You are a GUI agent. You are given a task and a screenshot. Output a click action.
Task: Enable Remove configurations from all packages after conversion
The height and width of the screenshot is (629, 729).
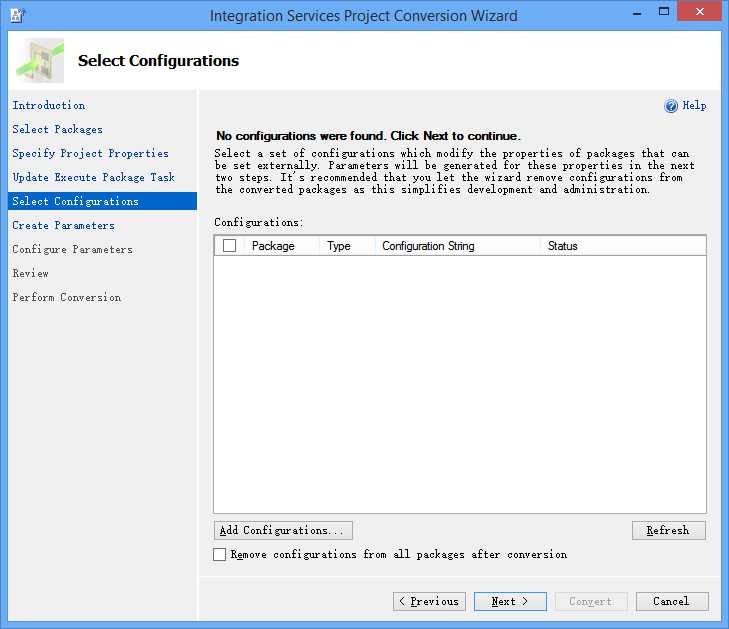coord(219,554)
